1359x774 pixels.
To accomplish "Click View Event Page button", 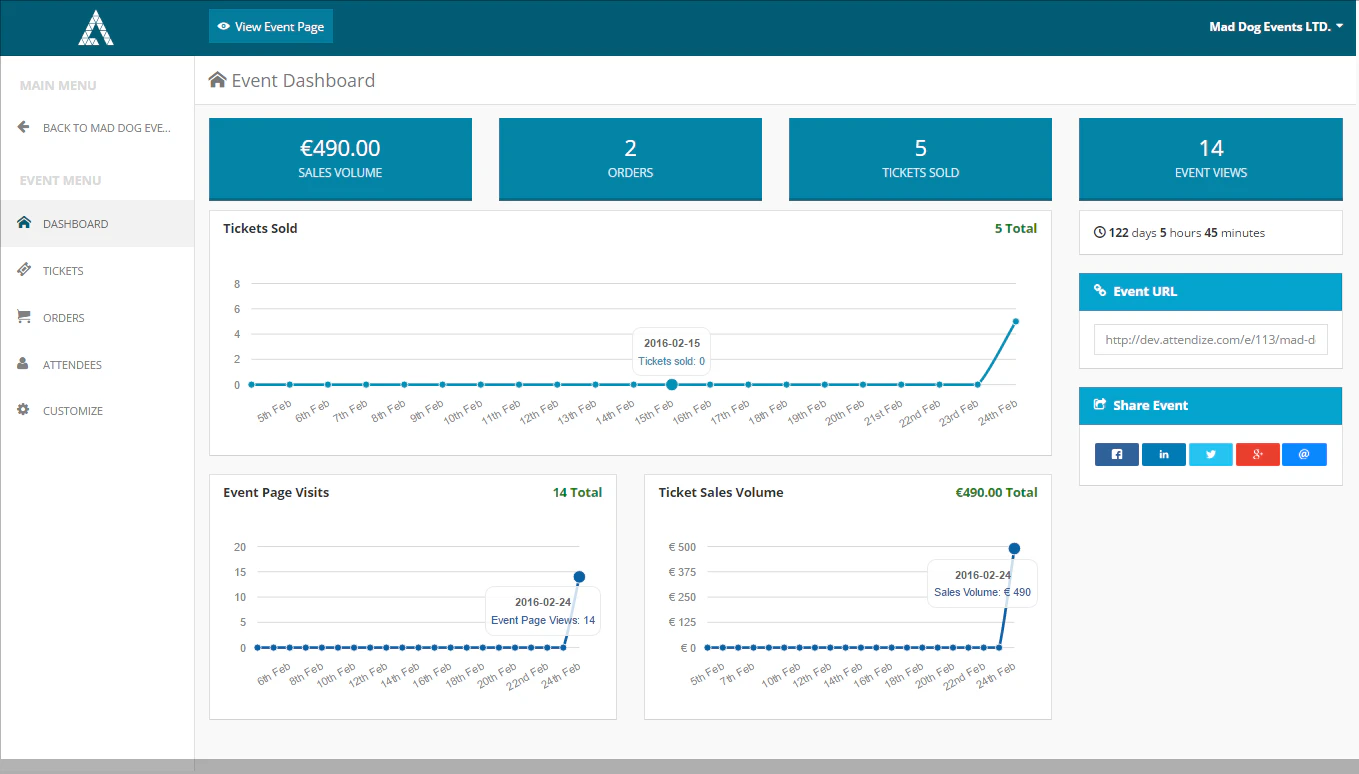I will pyautogui.click(x=271, y=27).
